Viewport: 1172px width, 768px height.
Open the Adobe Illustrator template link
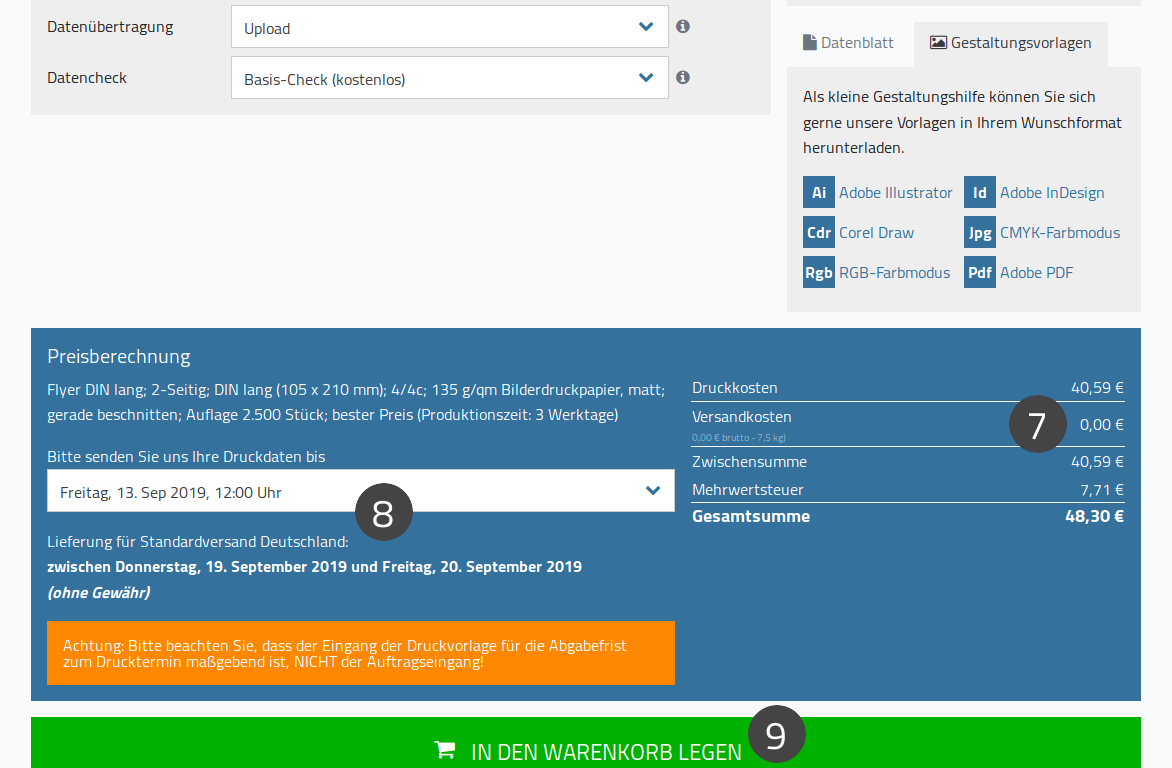coord(895,193)
